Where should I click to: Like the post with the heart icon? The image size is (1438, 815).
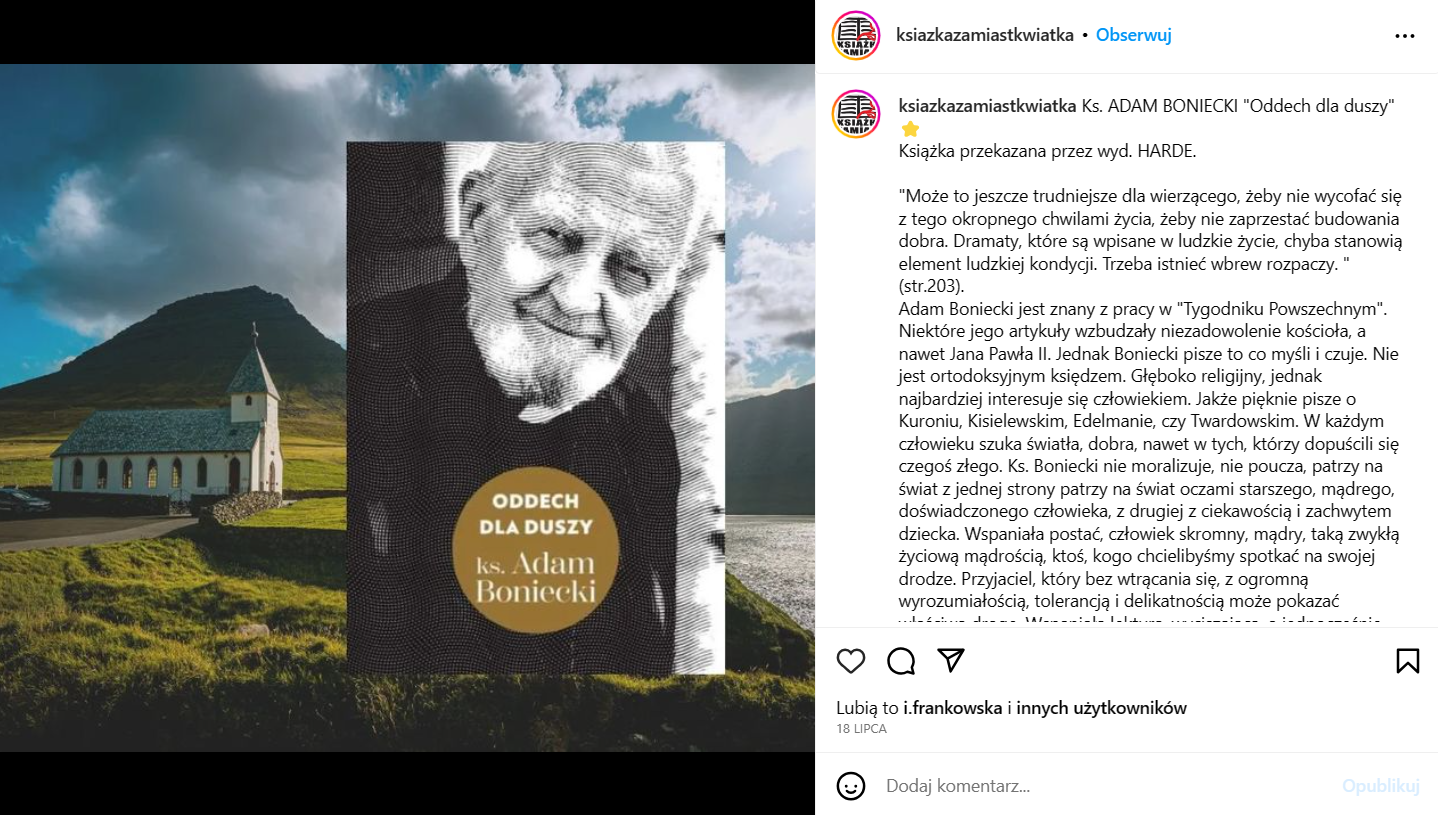click(x=851, y=661)
